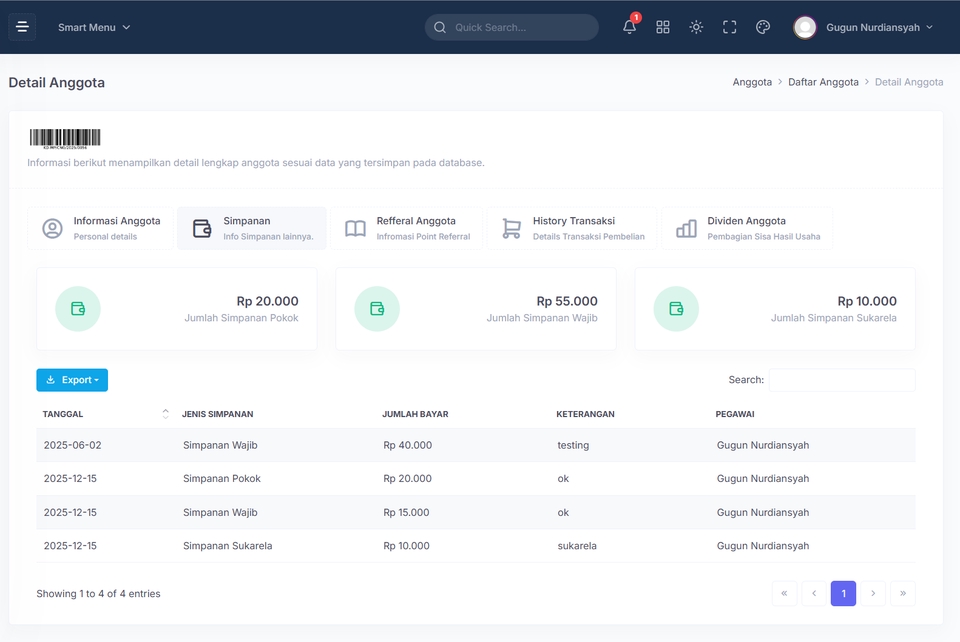Viewport: 960px width, 642px height.
Task: Sort table by Tanggal arrows icon
Action: pyautogui.click(x=165, y=414)
